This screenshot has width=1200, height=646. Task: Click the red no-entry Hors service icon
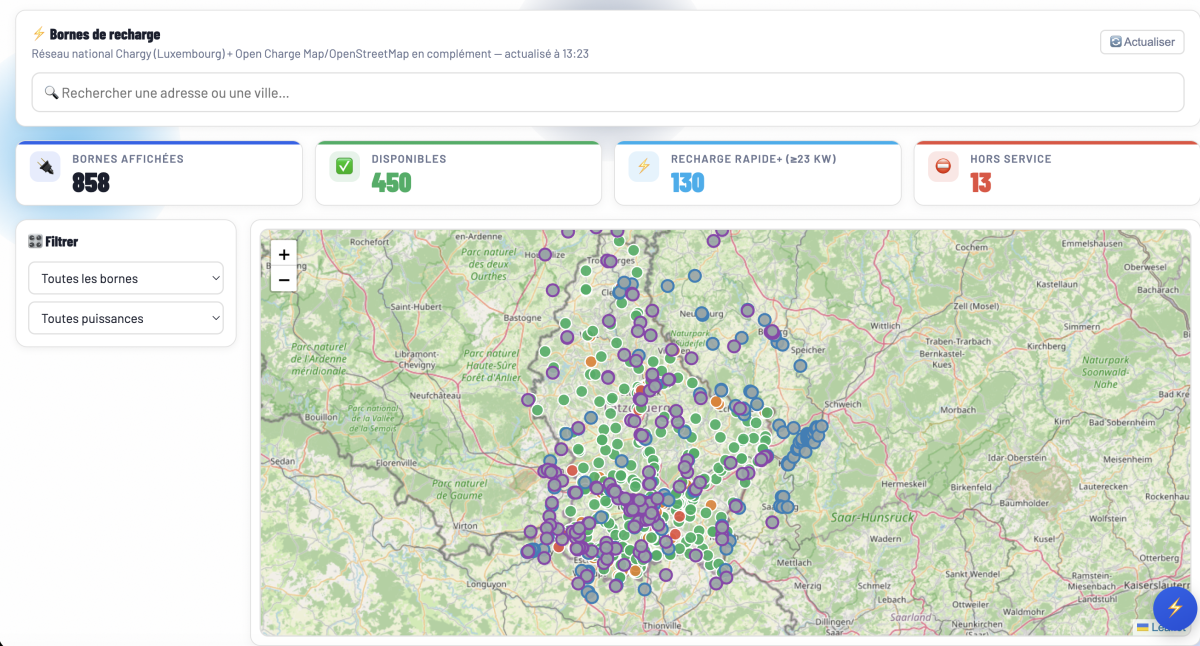[x=943, y=166]
